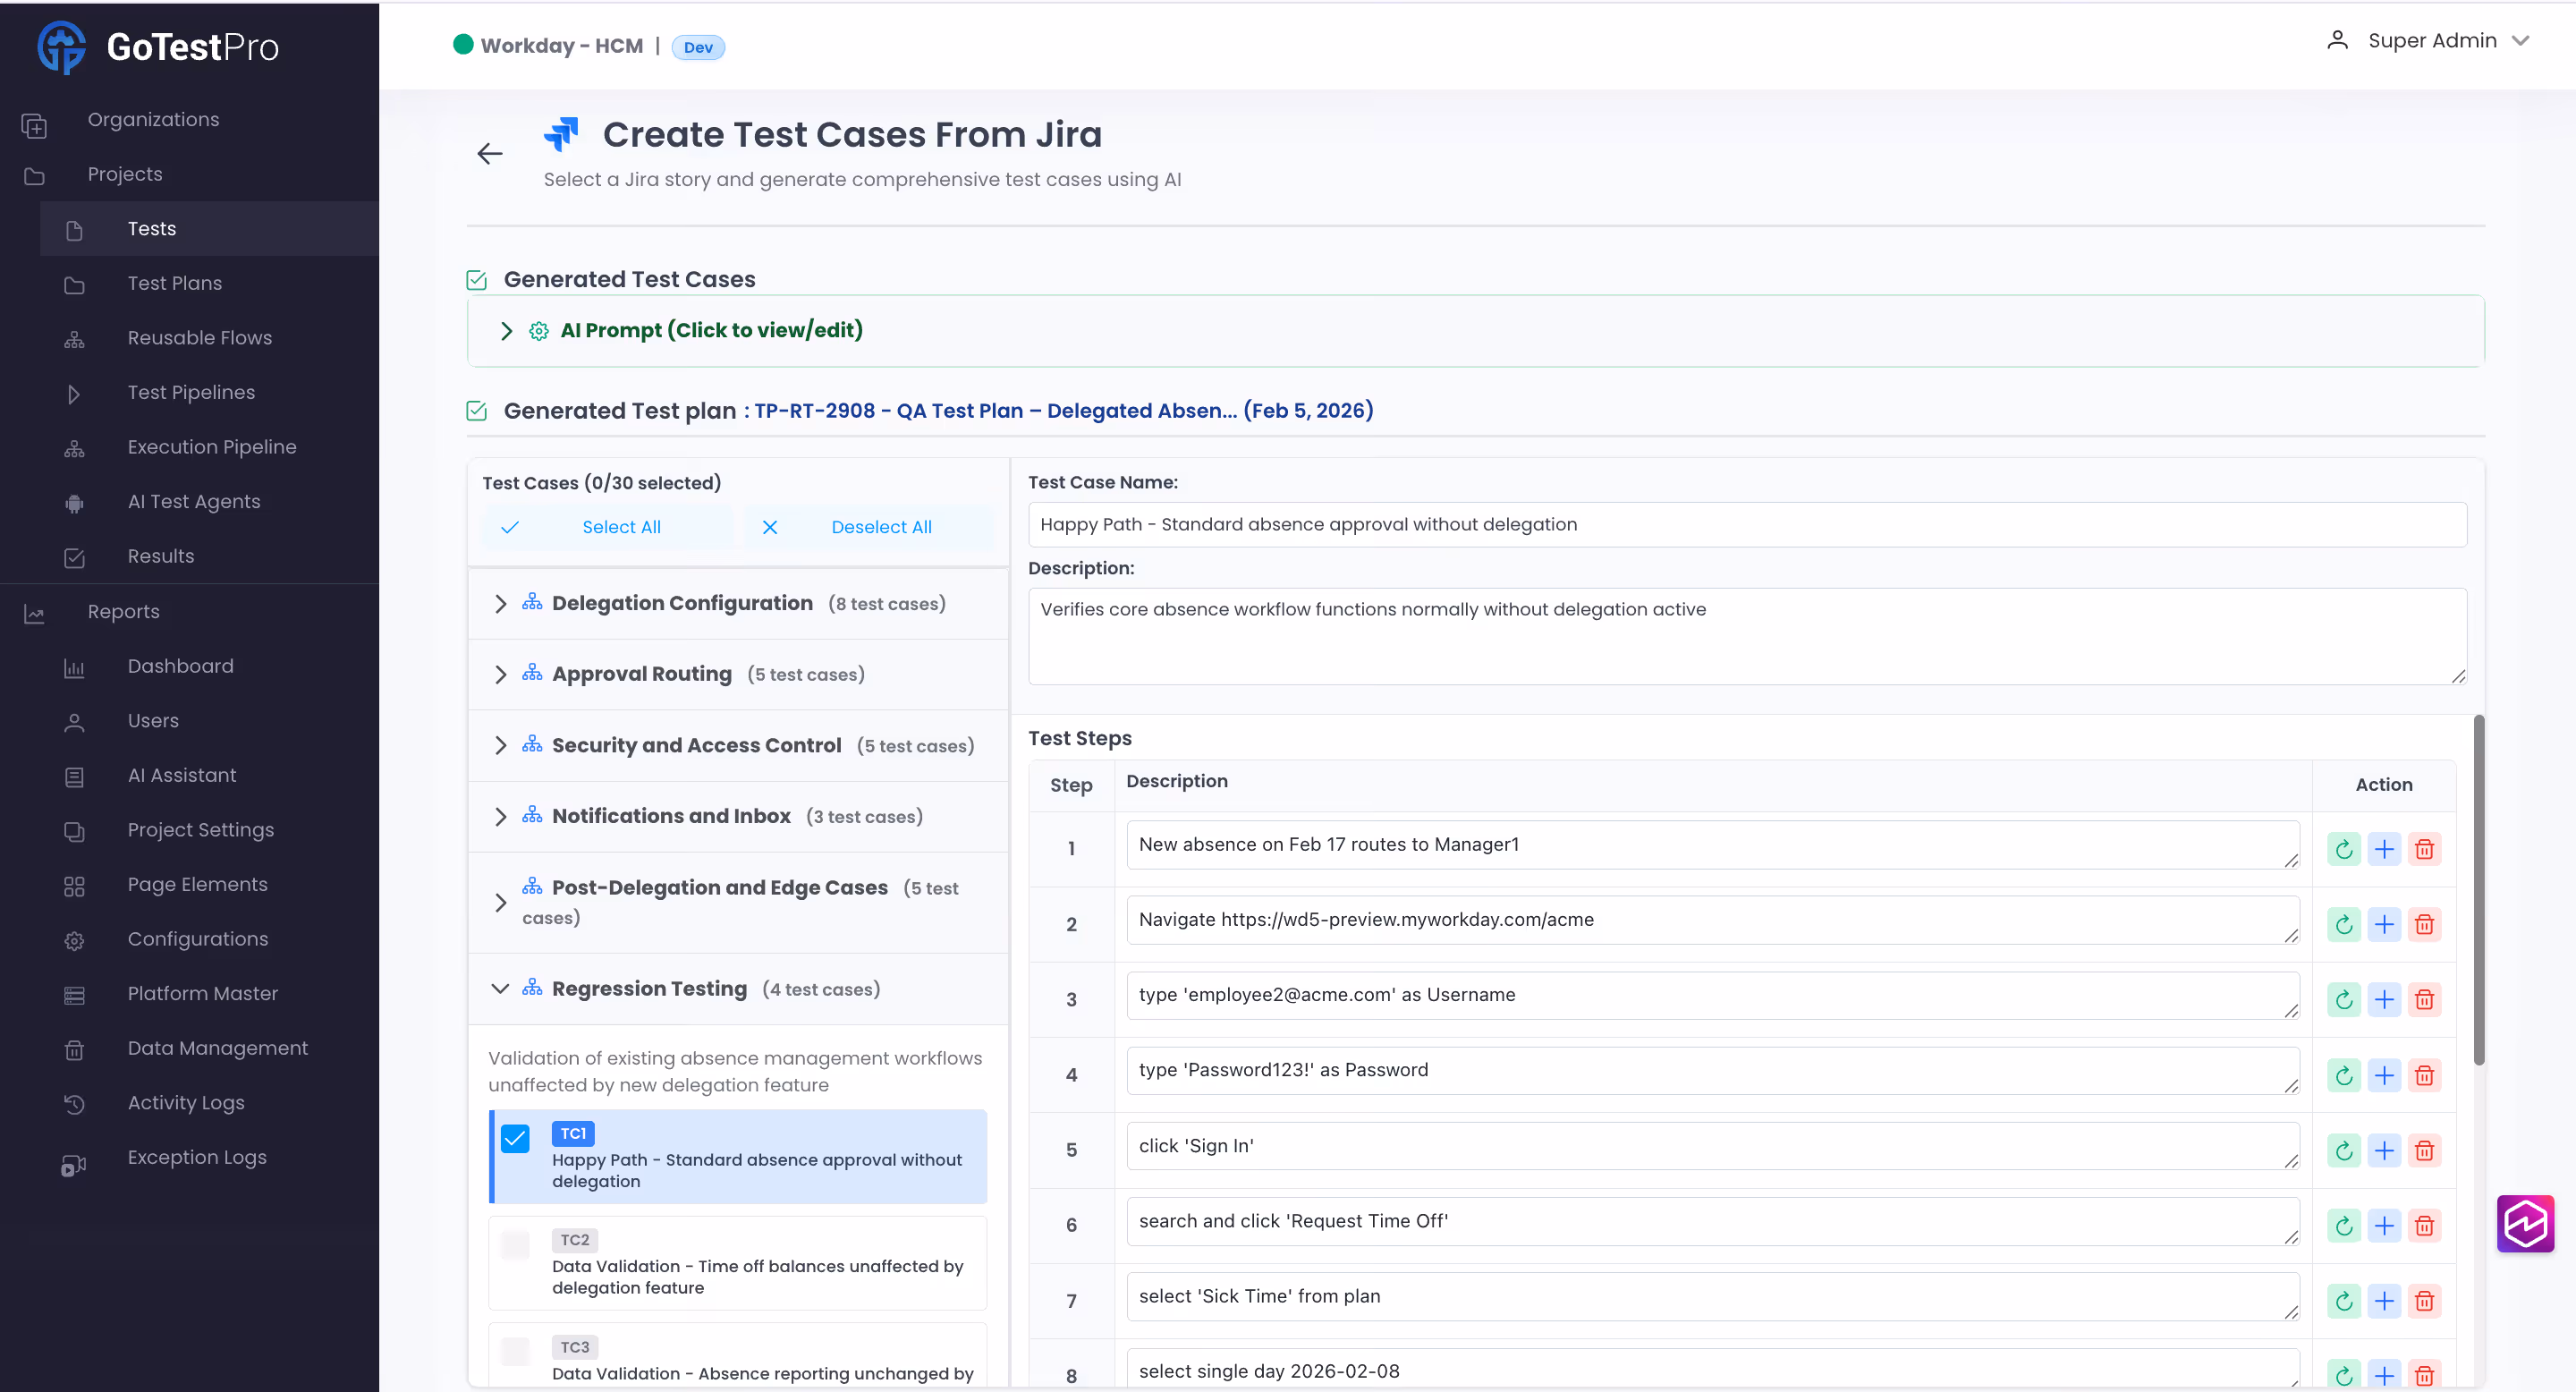
Task: Click the AI Prompt gear icon
Action: (x=539, y=331)
